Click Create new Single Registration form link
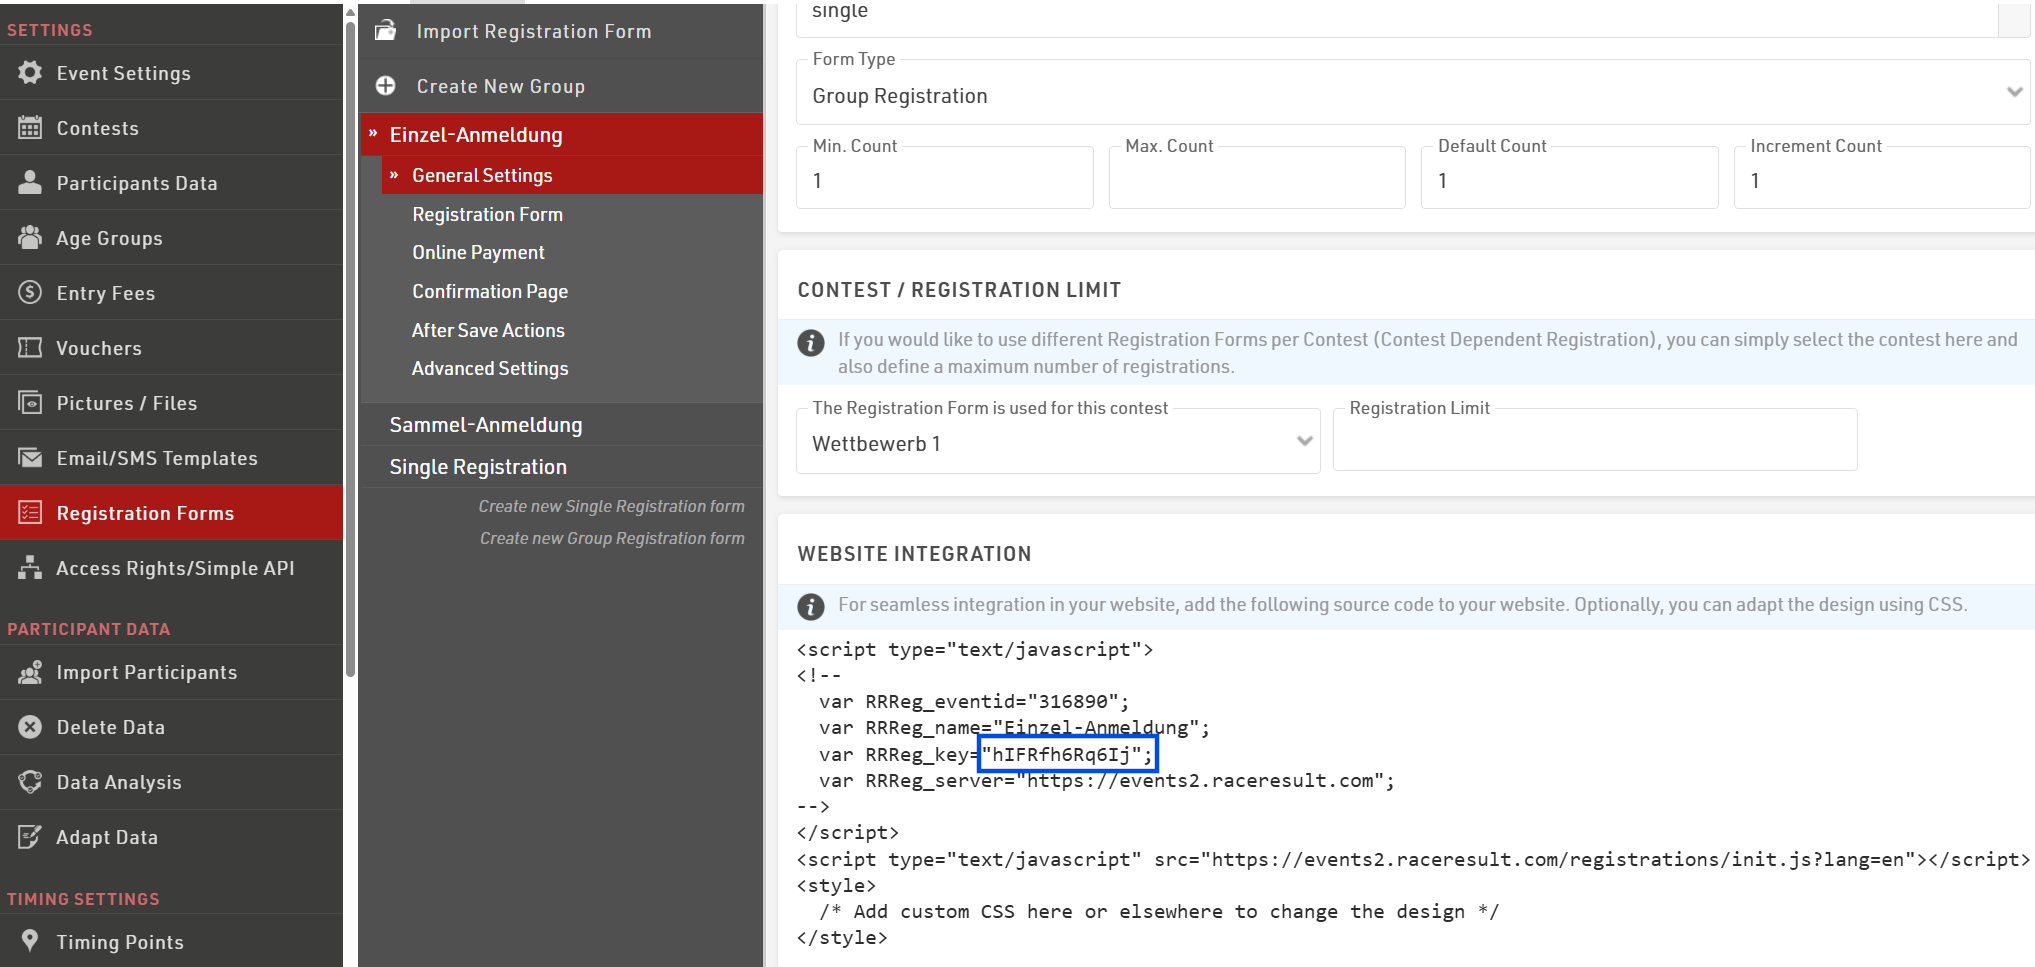Viewport: 2035px width, 967px height. click(611, 507)
